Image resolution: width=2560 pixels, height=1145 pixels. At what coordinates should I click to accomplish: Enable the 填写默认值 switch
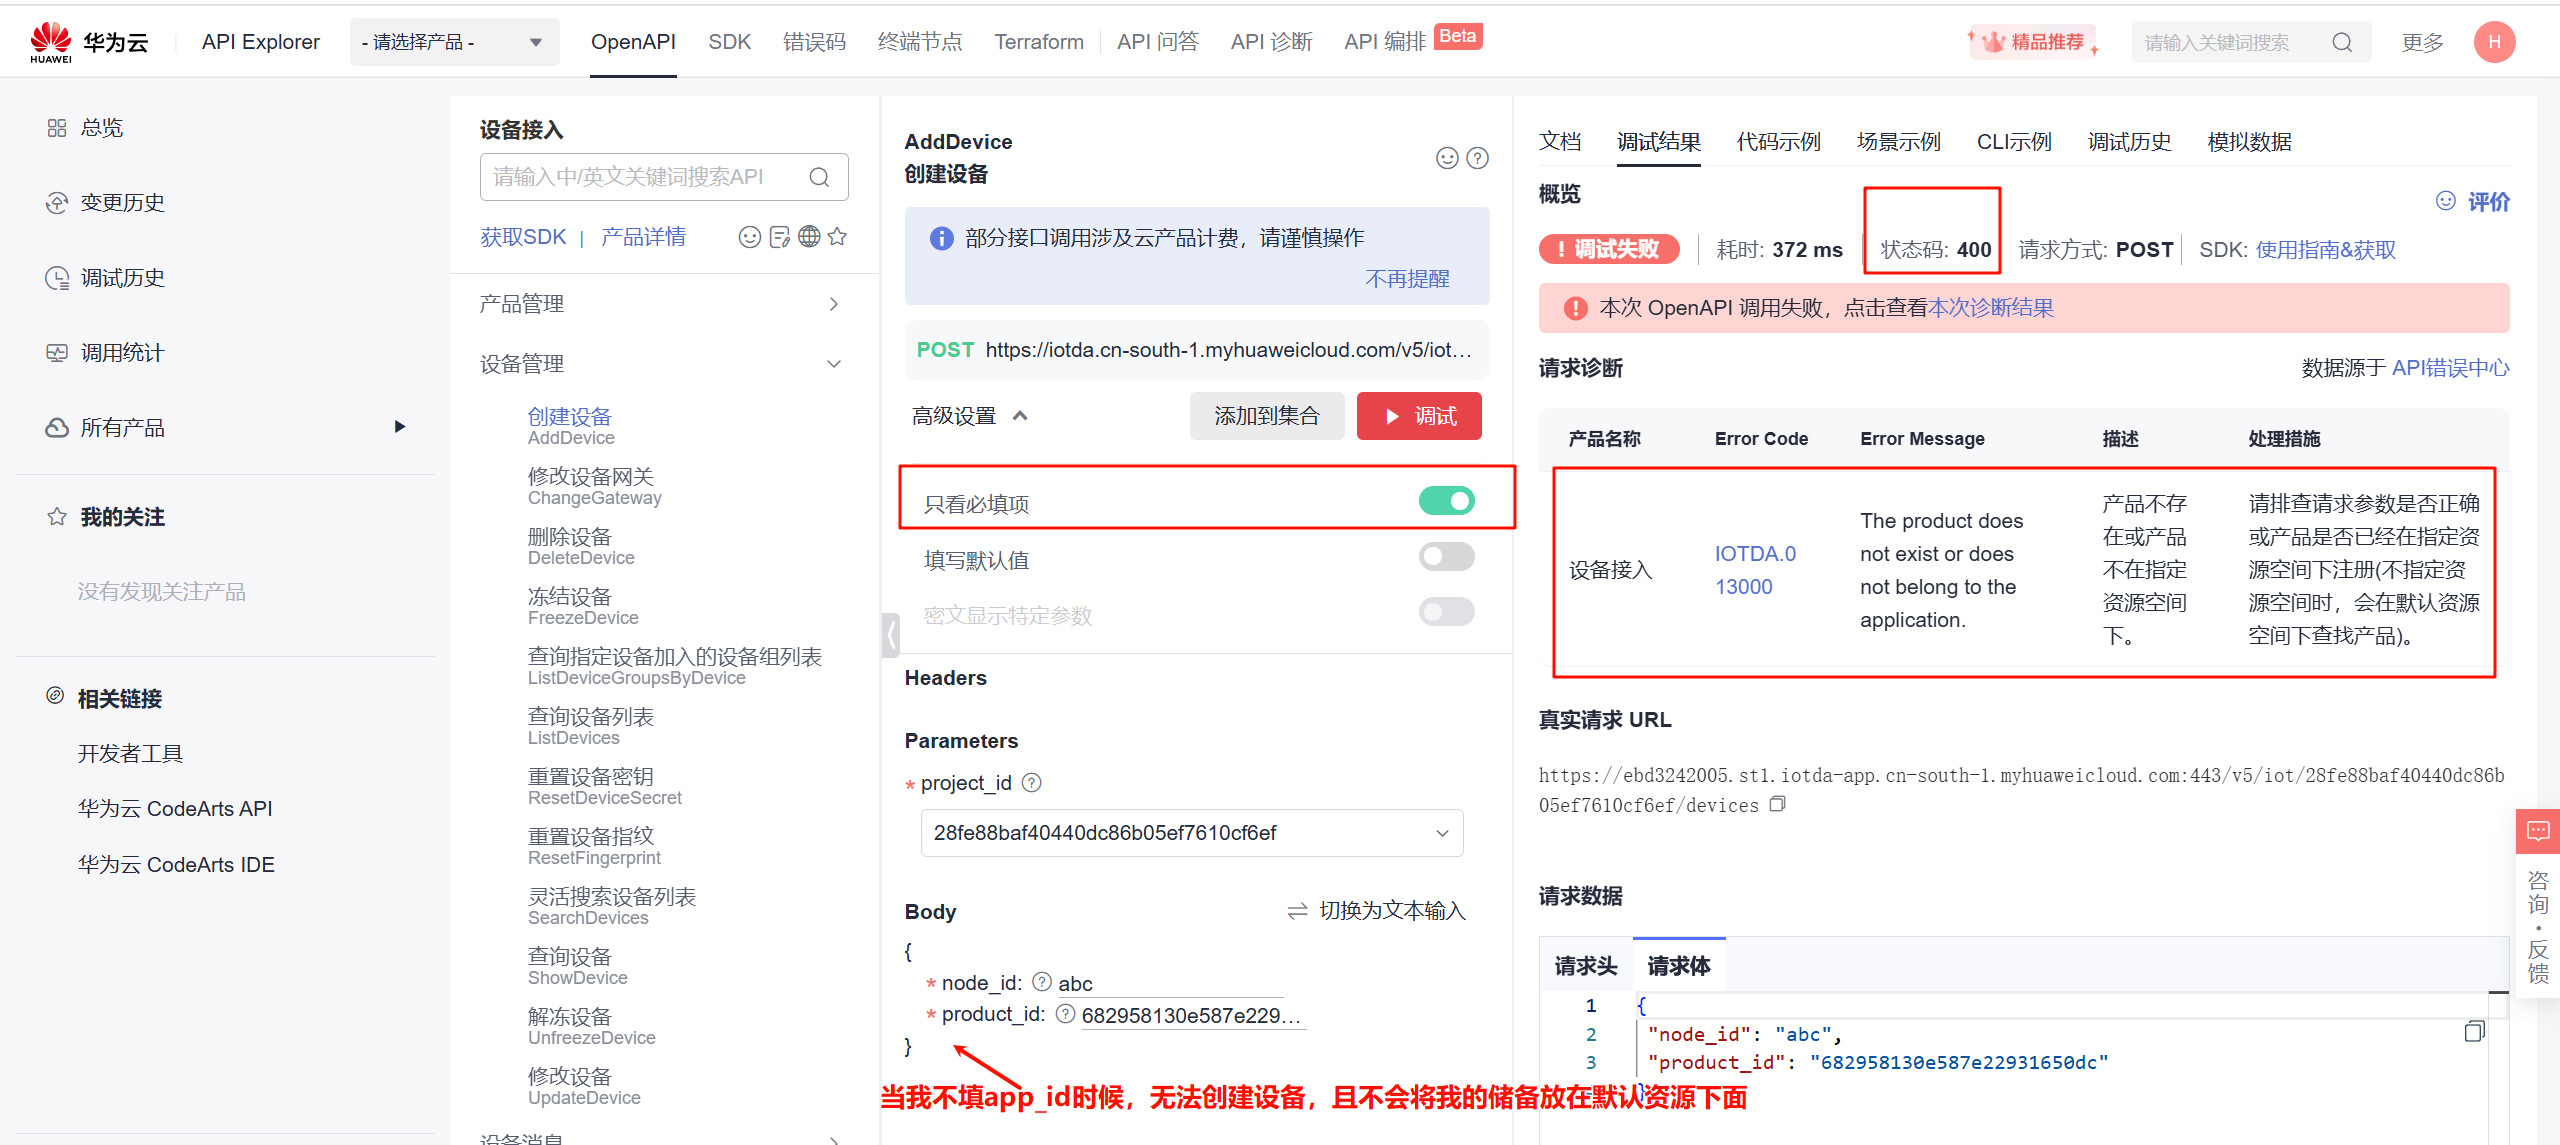coord(1446,557)
